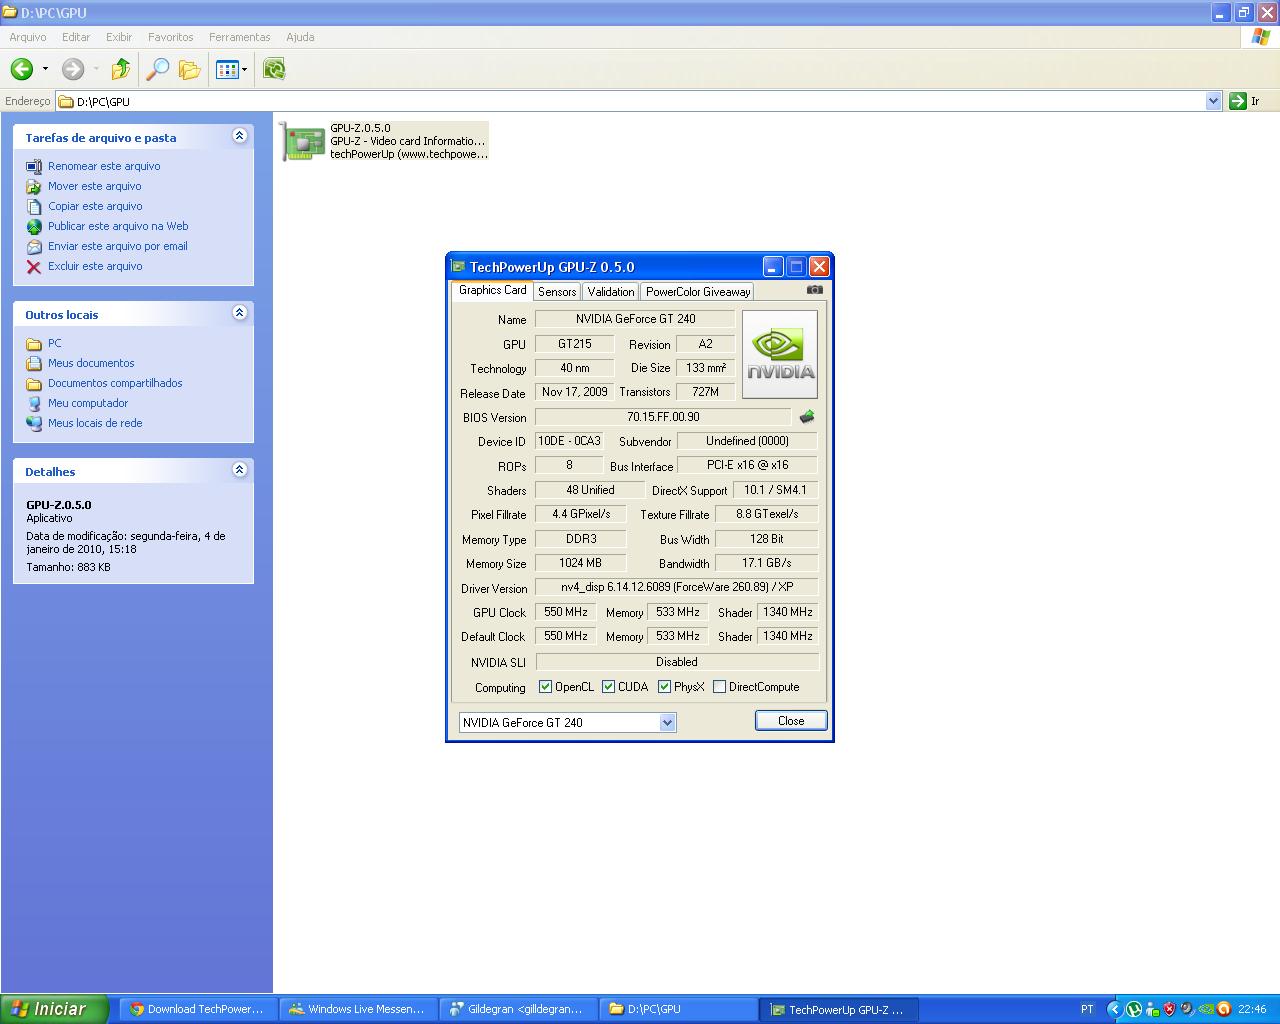Viewport: 1280px width, 1024px height.
Task: Click the green sync toolbar icon
Action: tap(274, 69)
